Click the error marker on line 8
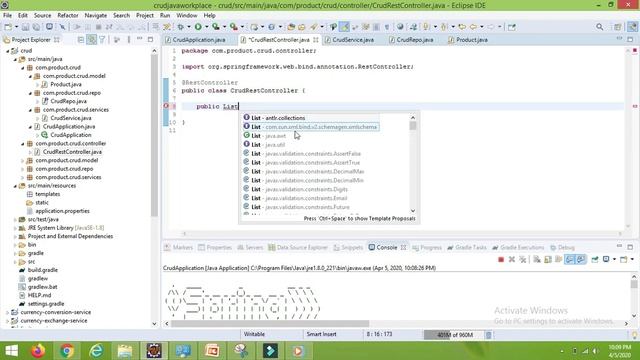Screen dimensions: 640x360 tap(166, 106)
